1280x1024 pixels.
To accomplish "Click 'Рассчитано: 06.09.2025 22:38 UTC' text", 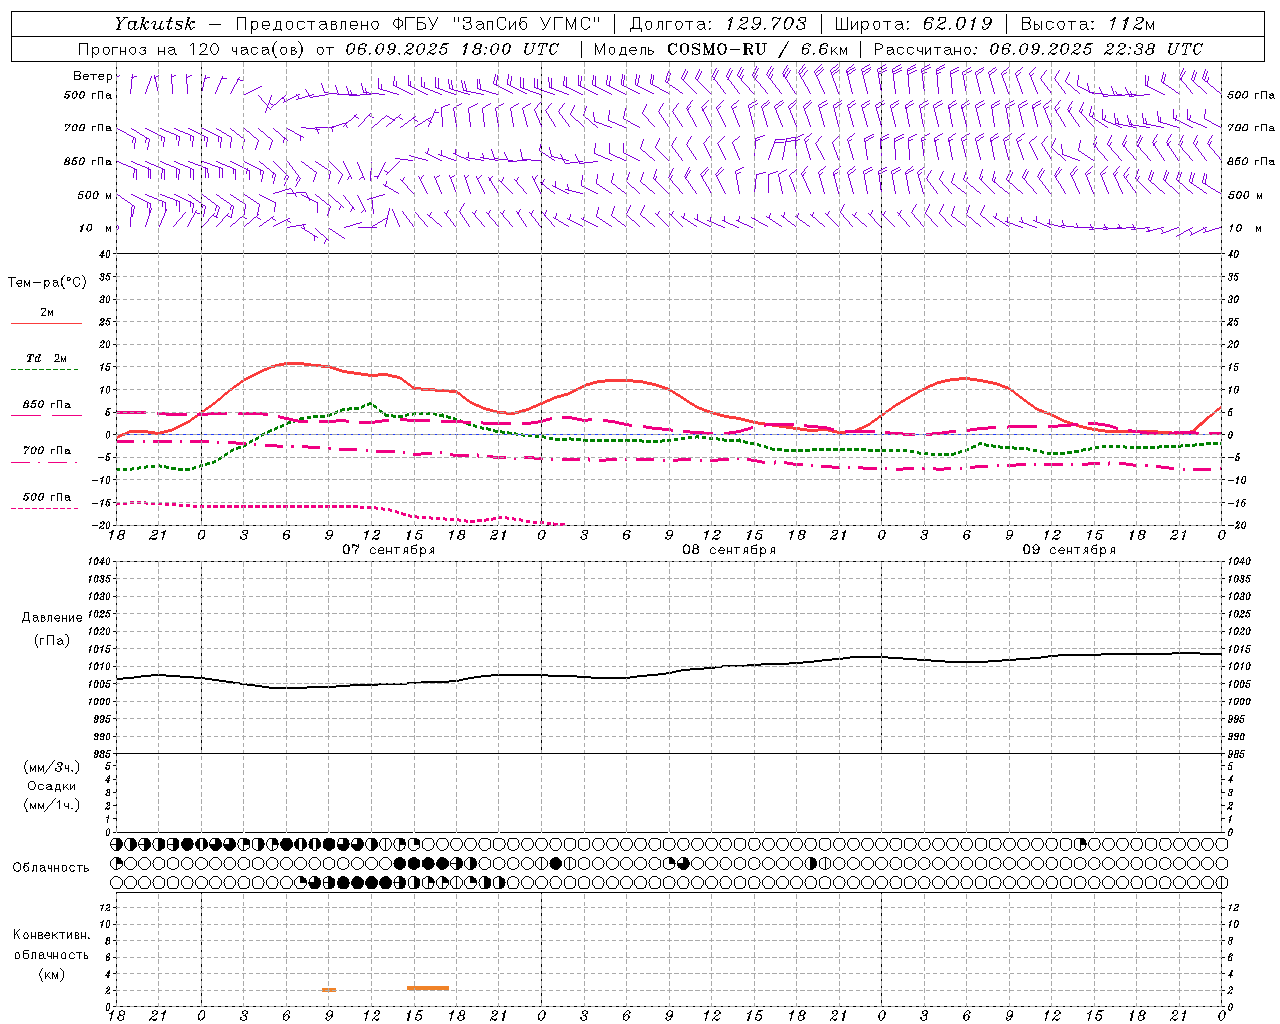I will pyautogui.click(x=1038, y=49).
